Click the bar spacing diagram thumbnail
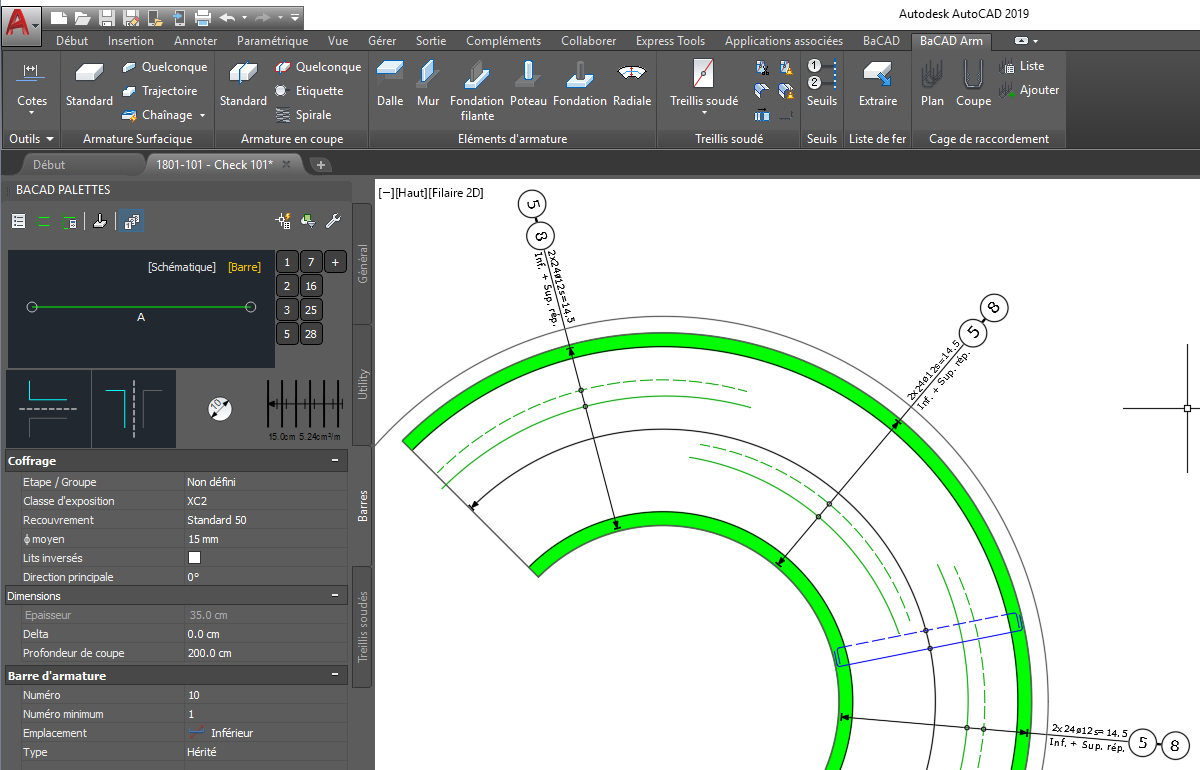The width and height of the screenshot is (1200, 770). tap(303, 409)
